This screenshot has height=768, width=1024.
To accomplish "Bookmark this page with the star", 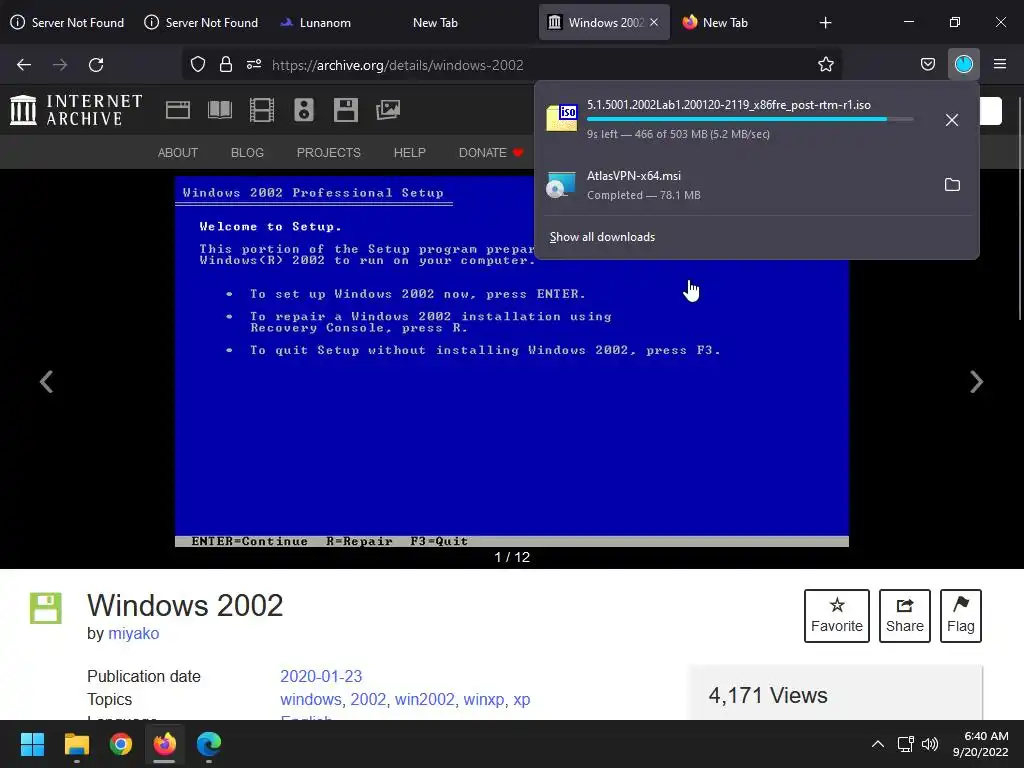I will tap(825, 65).
